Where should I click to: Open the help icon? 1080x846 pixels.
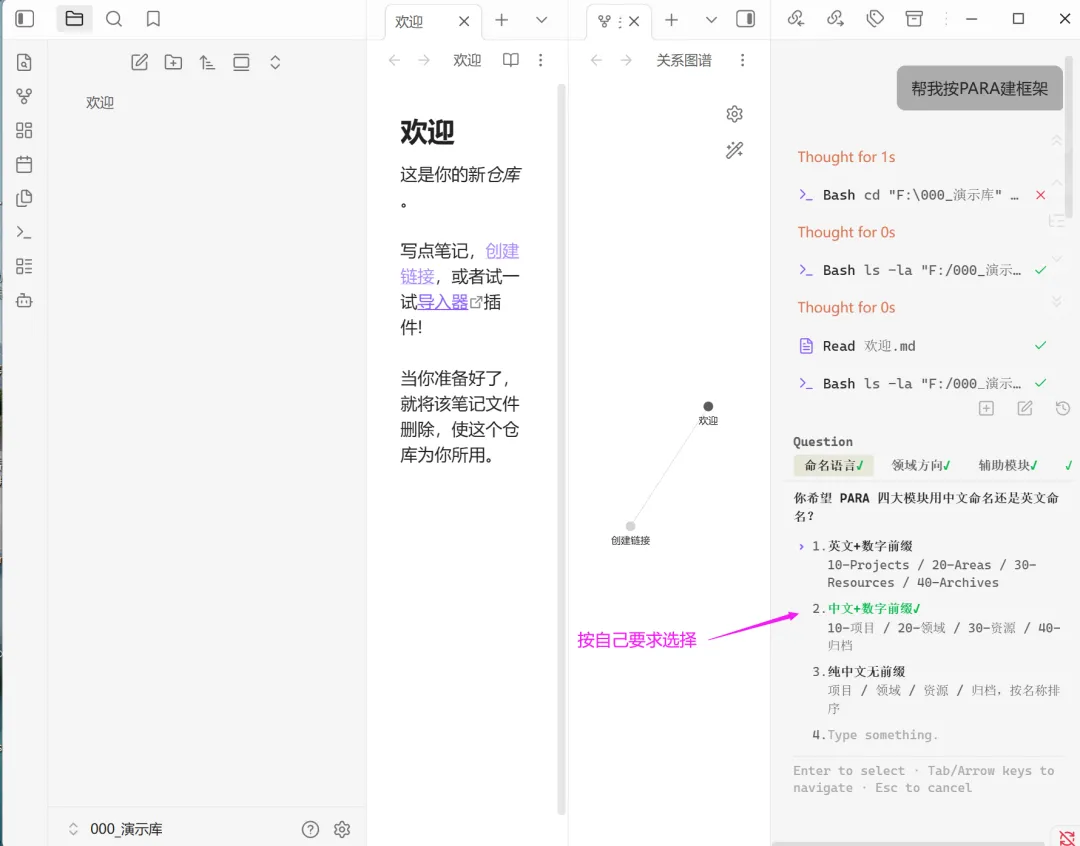[x=311, y=829]
